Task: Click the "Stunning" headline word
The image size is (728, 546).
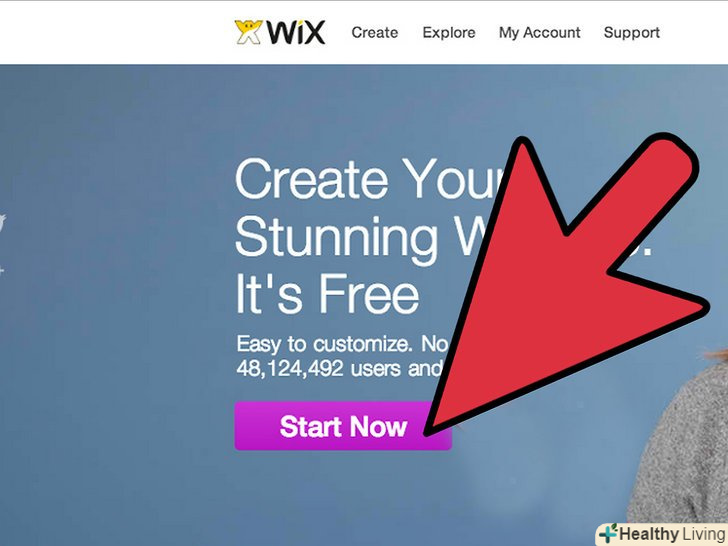Action: (337, 237)
